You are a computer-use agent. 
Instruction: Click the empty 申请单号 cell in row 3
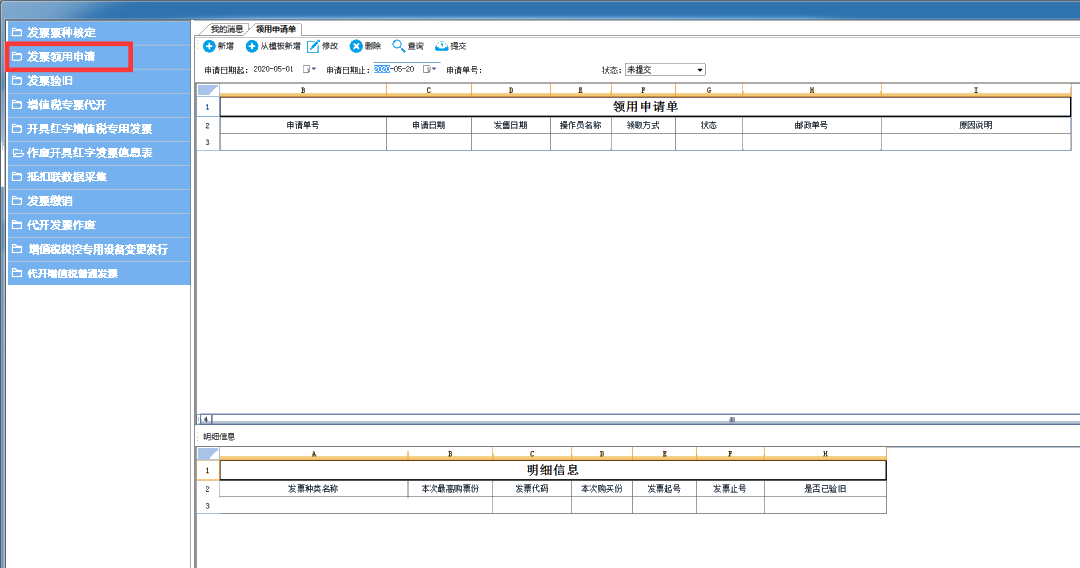pos(303,143)
